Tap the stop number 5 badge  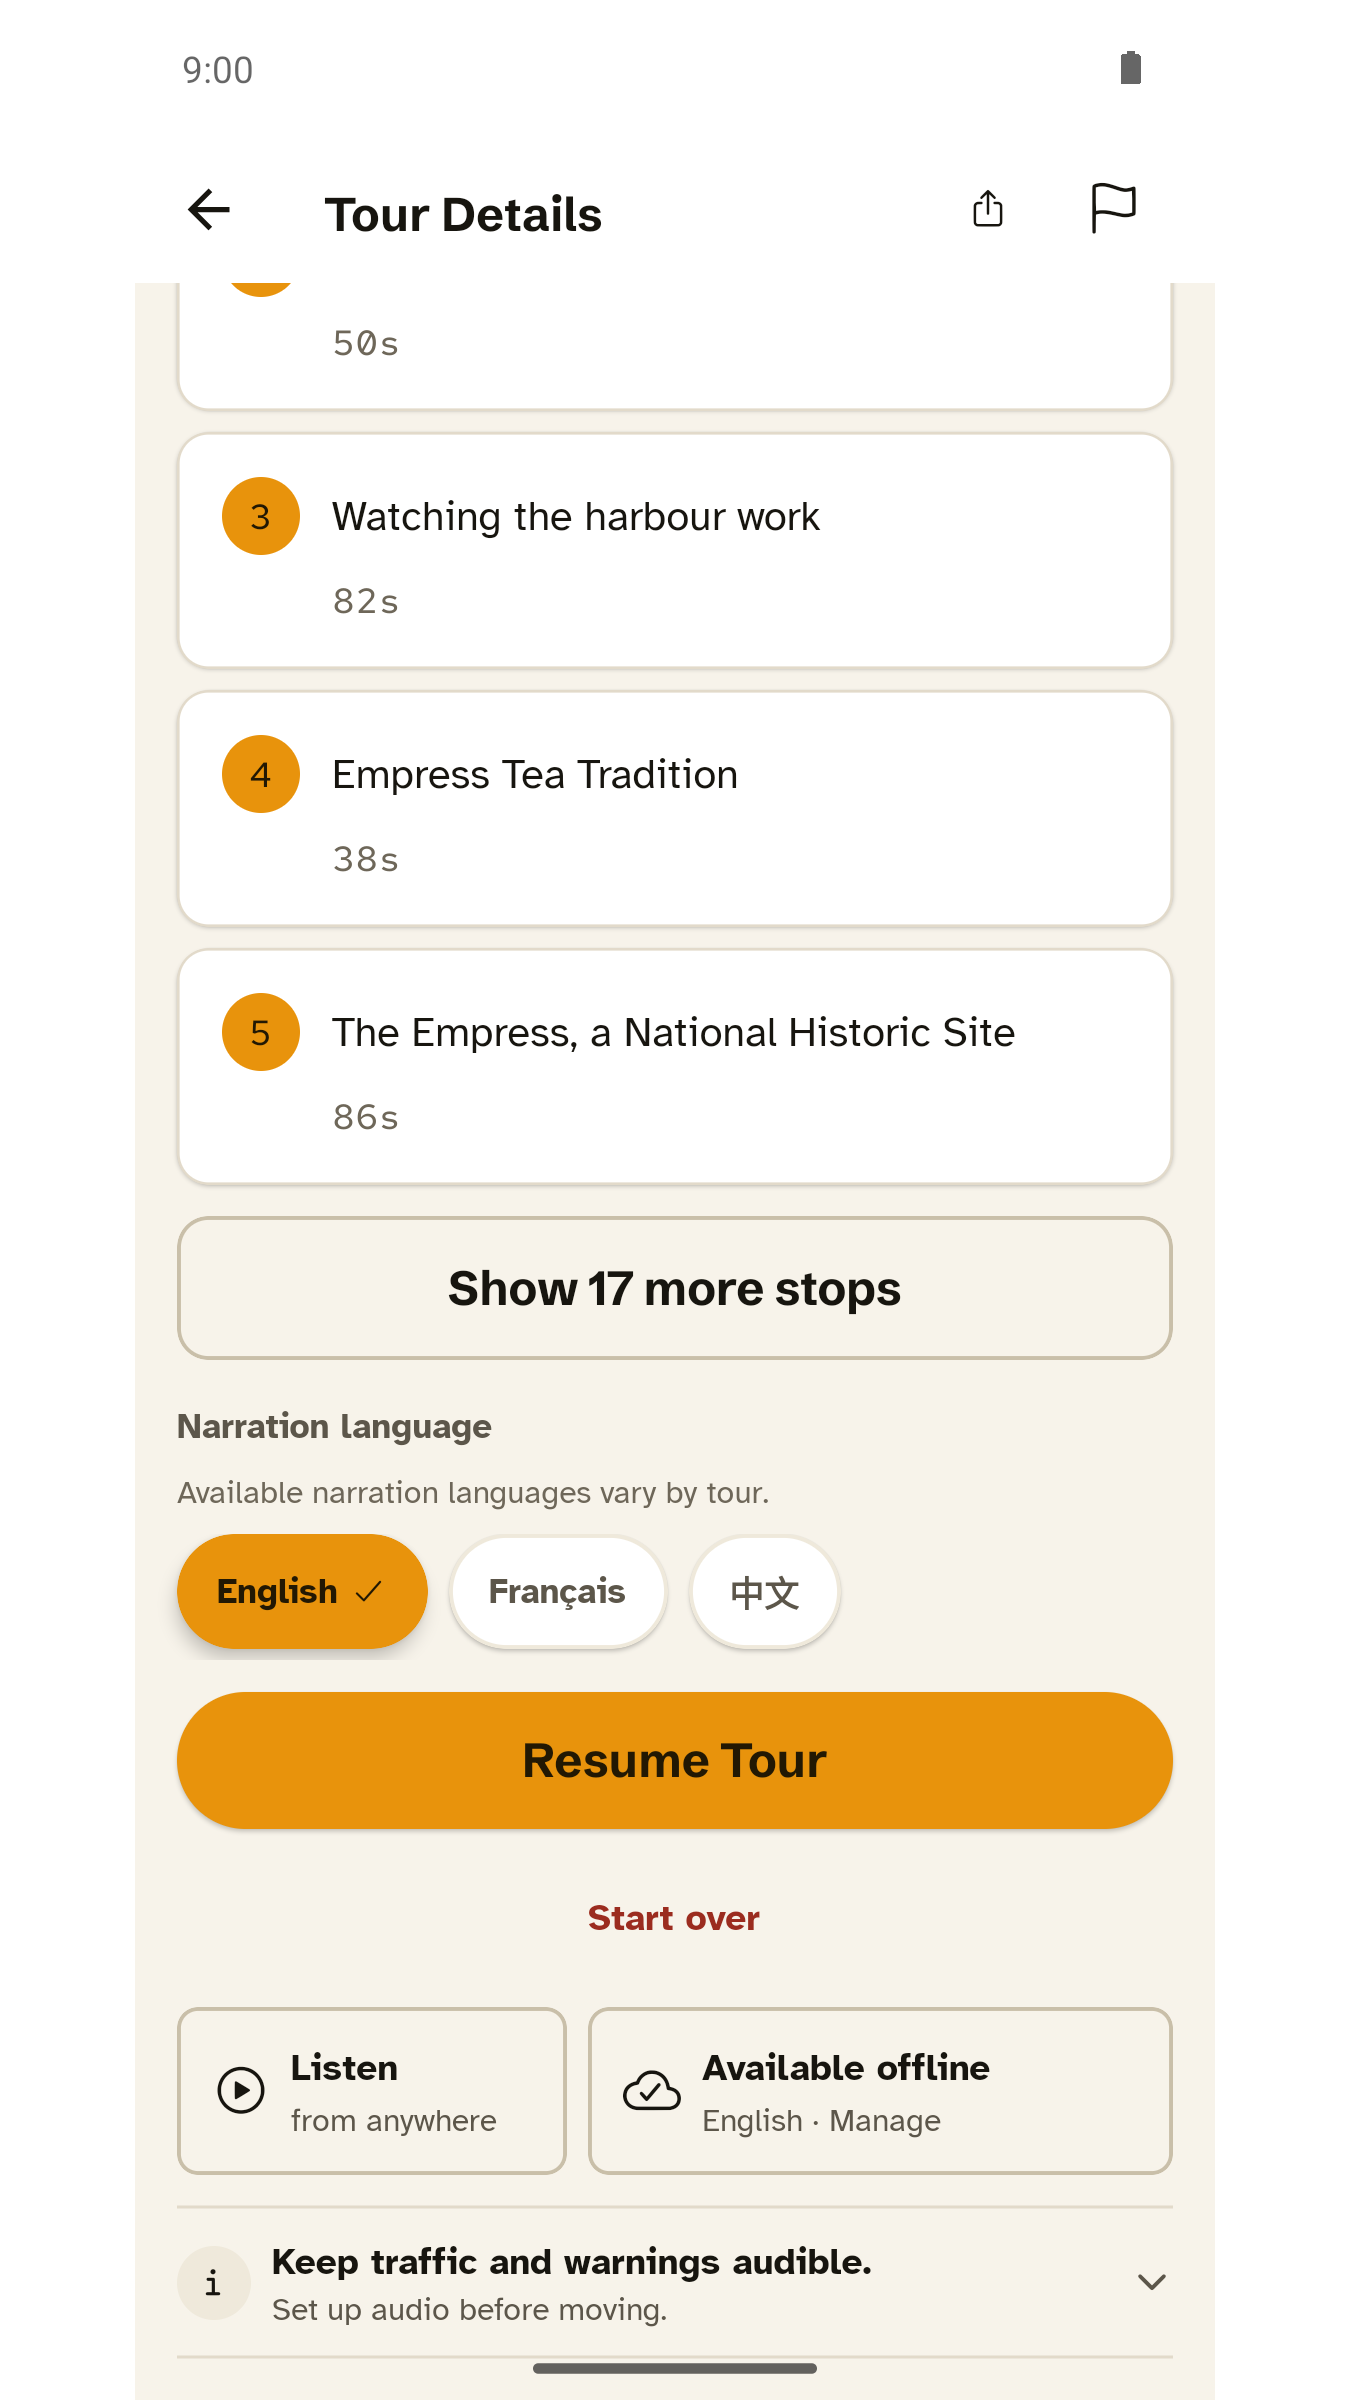261,1032
